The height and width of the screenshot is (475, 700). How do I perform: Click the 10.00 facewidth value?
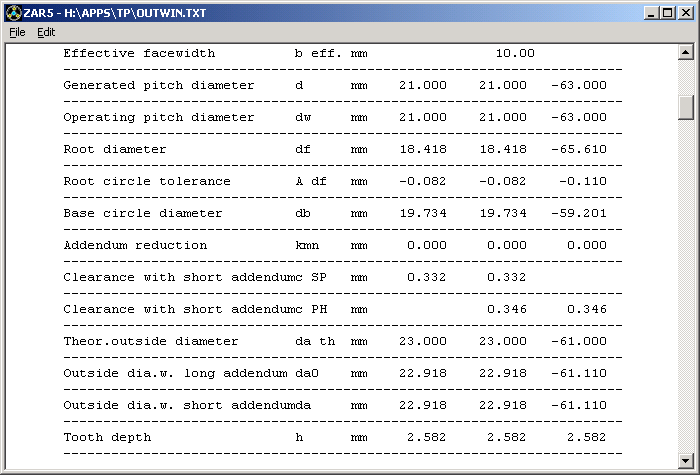(515, 53)
